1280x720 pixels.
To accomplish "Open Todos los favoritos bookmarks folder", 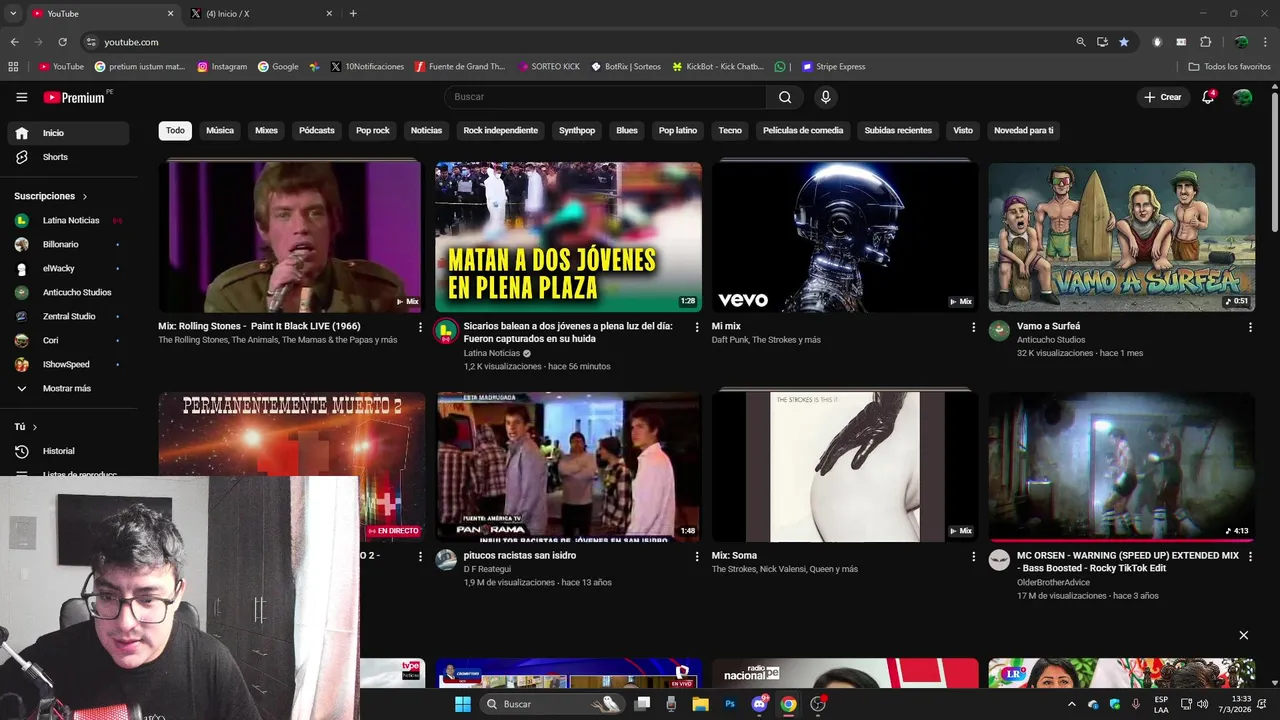I will [x=1230, y=67].
